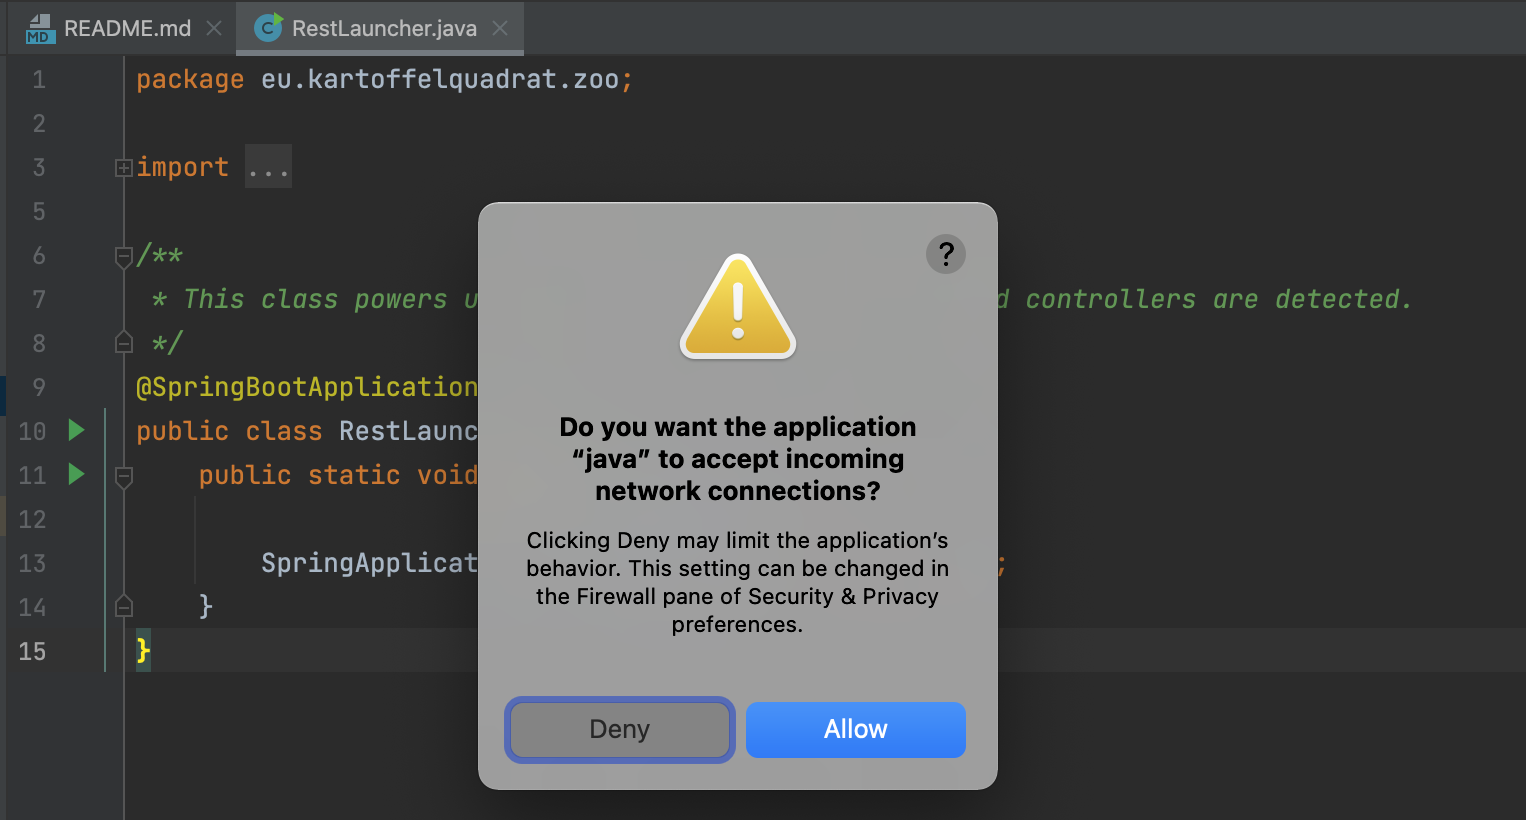Select the RestLauncher.java tab
Image resolution: width=1526 pixels, height=820 pixels.
384,28
